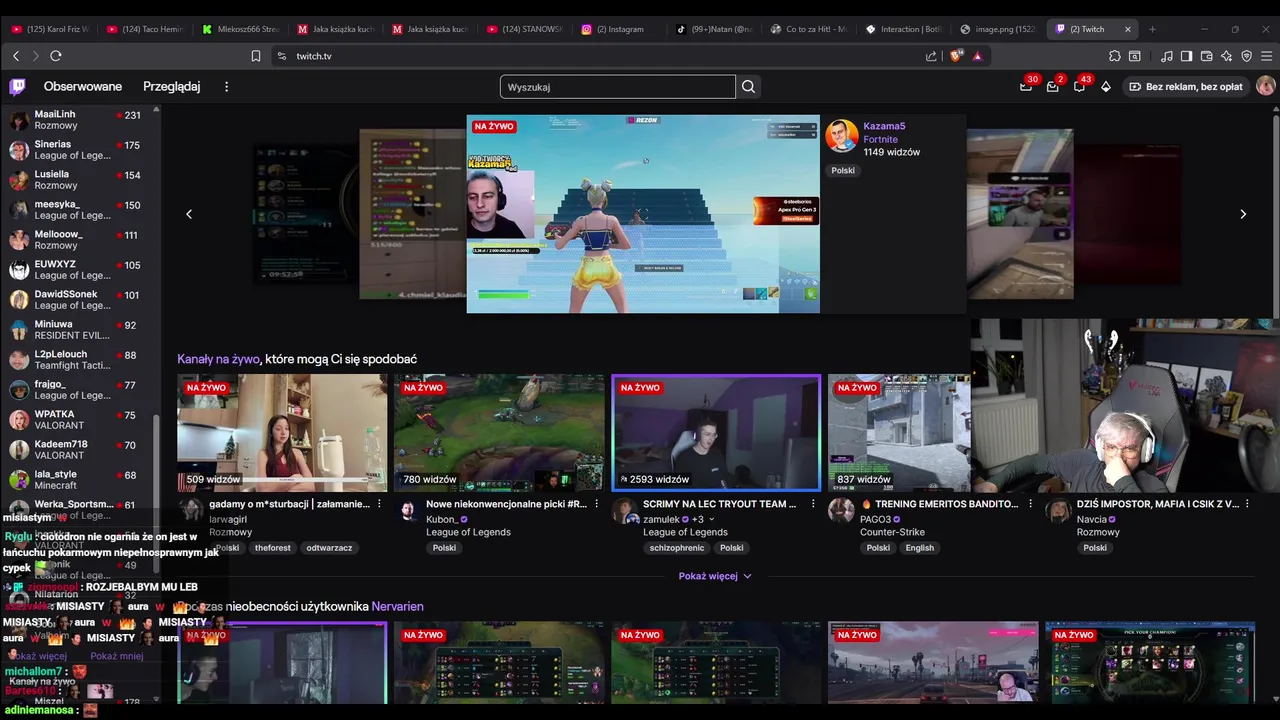
Task: Open options menu for Kubon_ stream card
Action: click(x=596, y=504)
